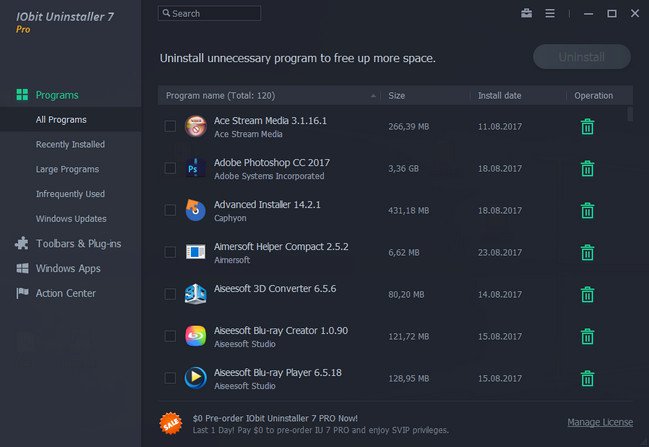Sort list by Size column header
Screen dimensions: 649x447
click(x=397, y=96)
